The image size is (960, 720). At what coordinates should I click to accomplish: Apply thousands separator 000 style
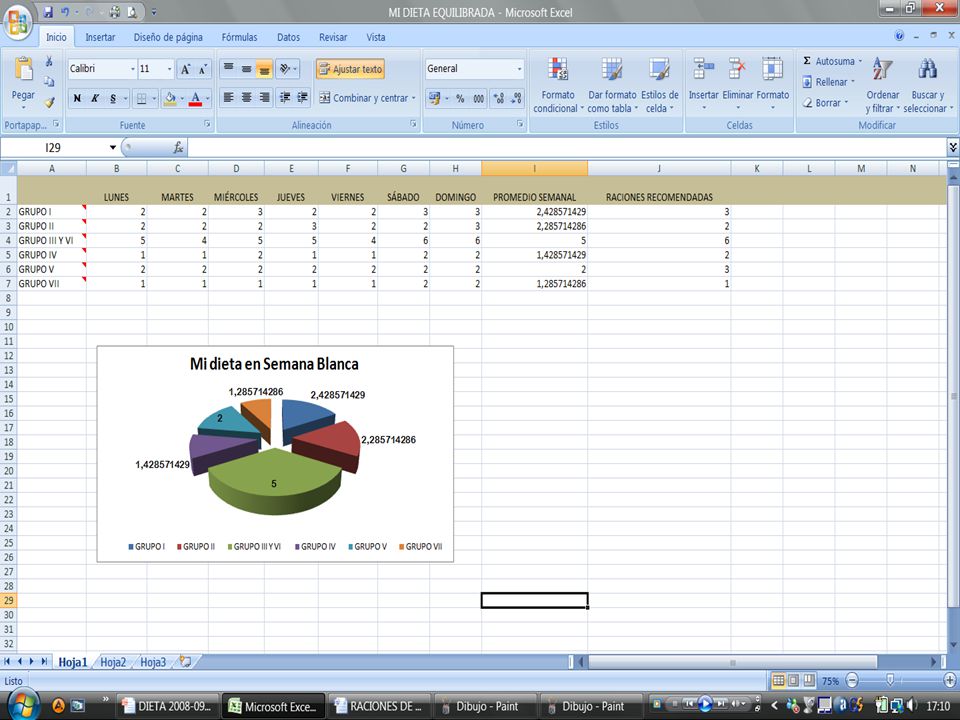click(478, 98)
